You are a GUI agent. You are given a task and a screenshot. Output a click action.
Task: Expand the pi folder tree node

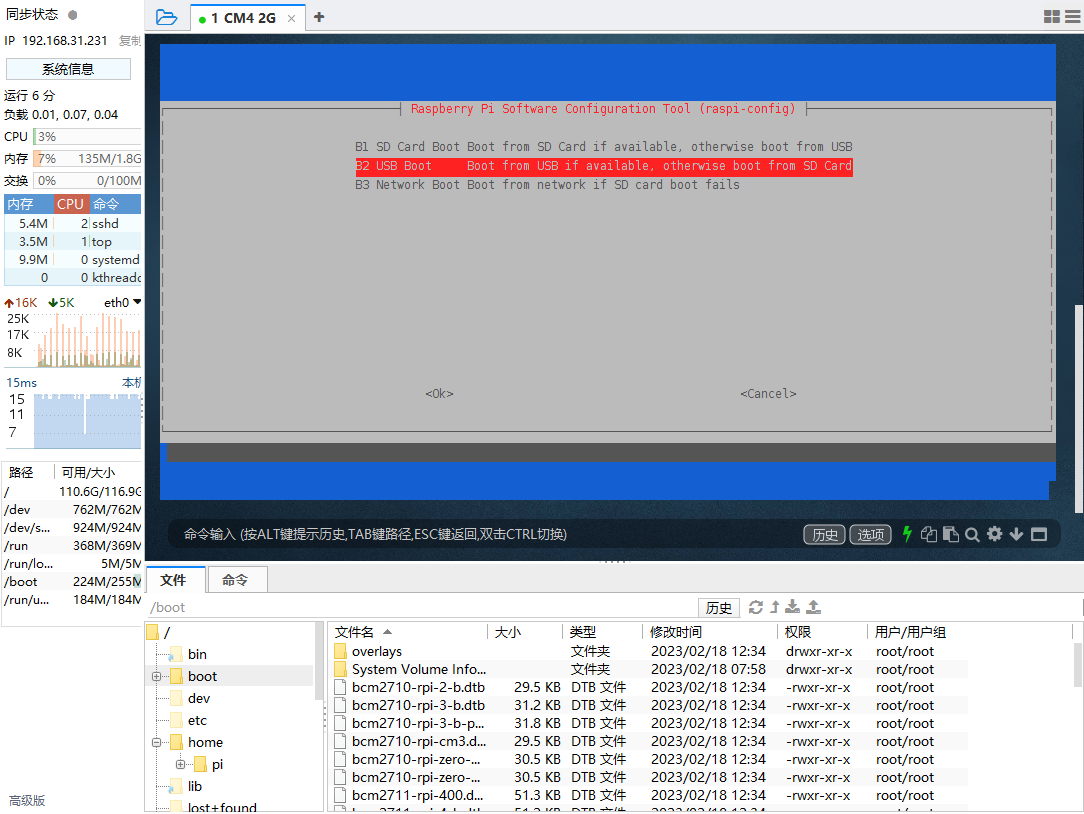[180, 764]
